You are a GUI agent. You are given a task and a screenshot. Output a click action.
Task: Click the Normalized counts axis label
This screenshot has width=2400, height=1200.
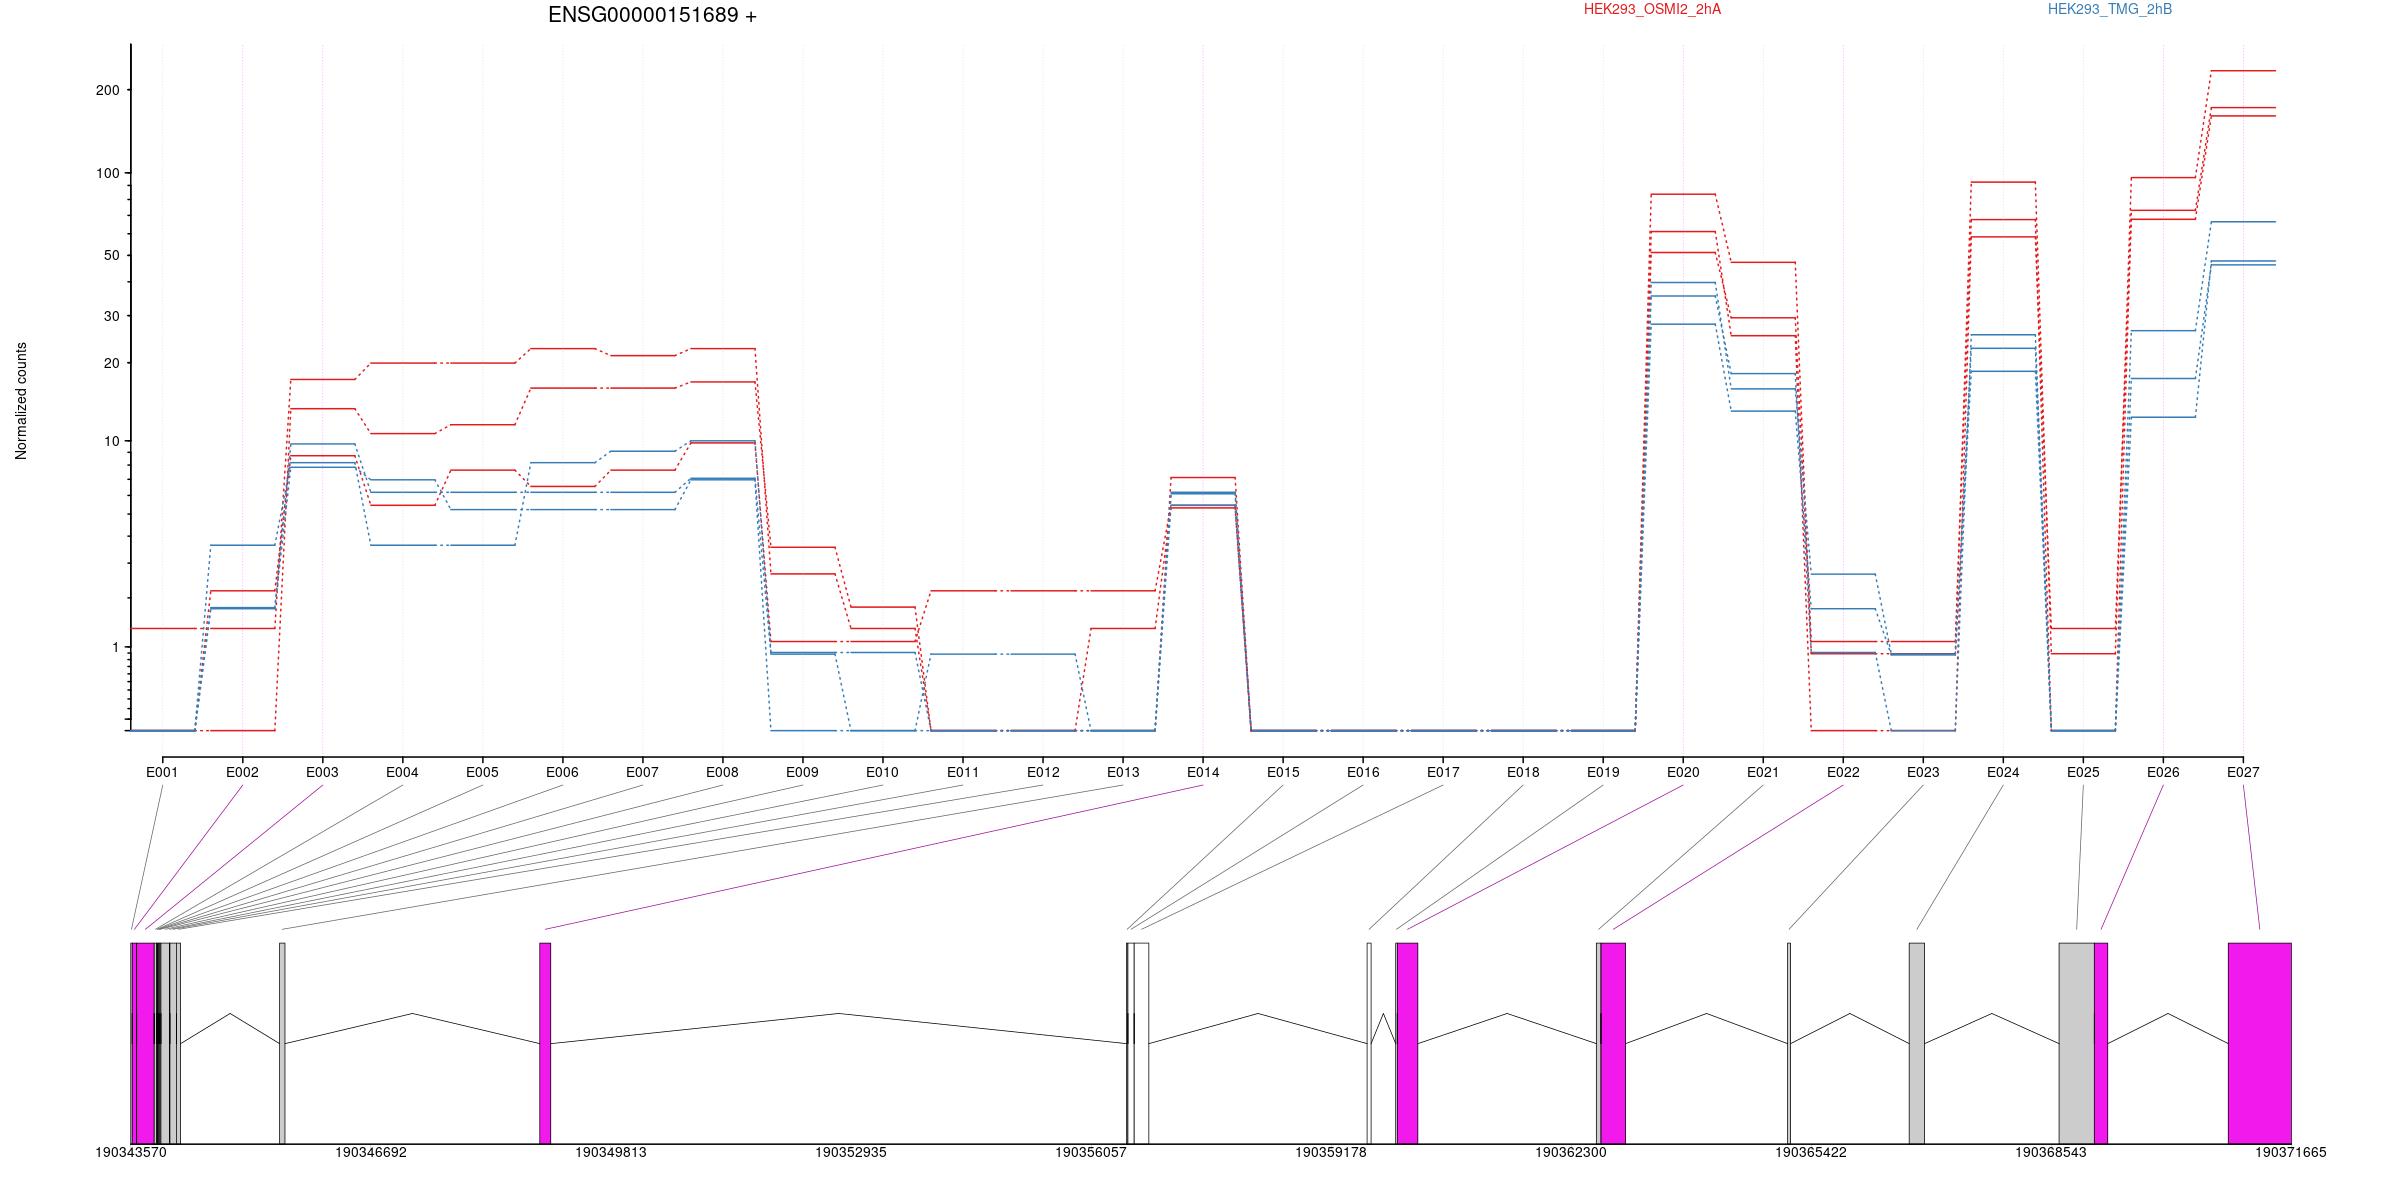pos(21,401)
